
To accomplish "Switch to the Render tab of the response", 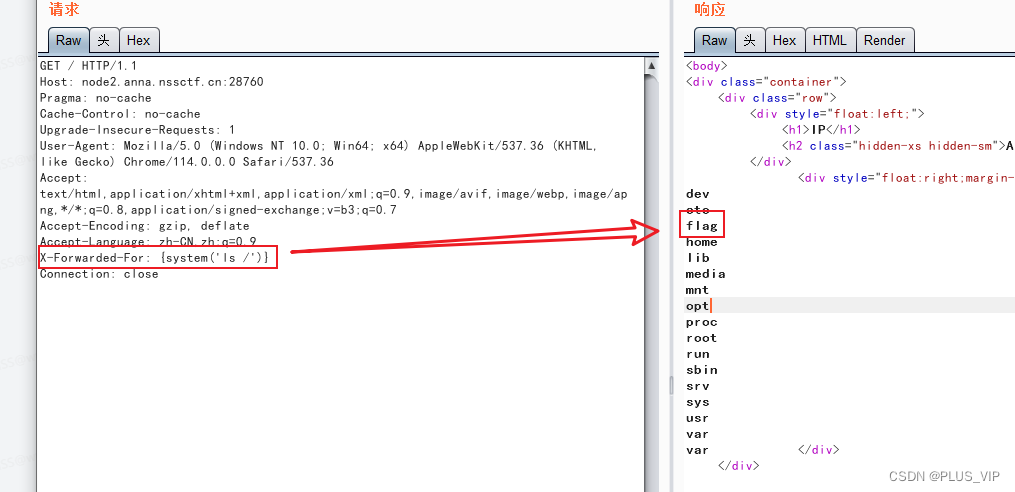I will 884,40.
